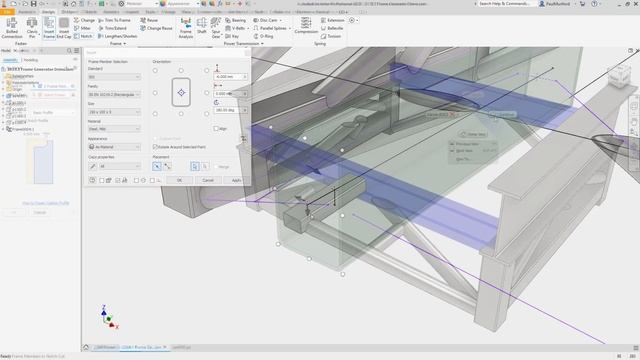Launch the Frame Analysis tool
This screenshot has height=360, width=640.
click(x=186, y=28)
